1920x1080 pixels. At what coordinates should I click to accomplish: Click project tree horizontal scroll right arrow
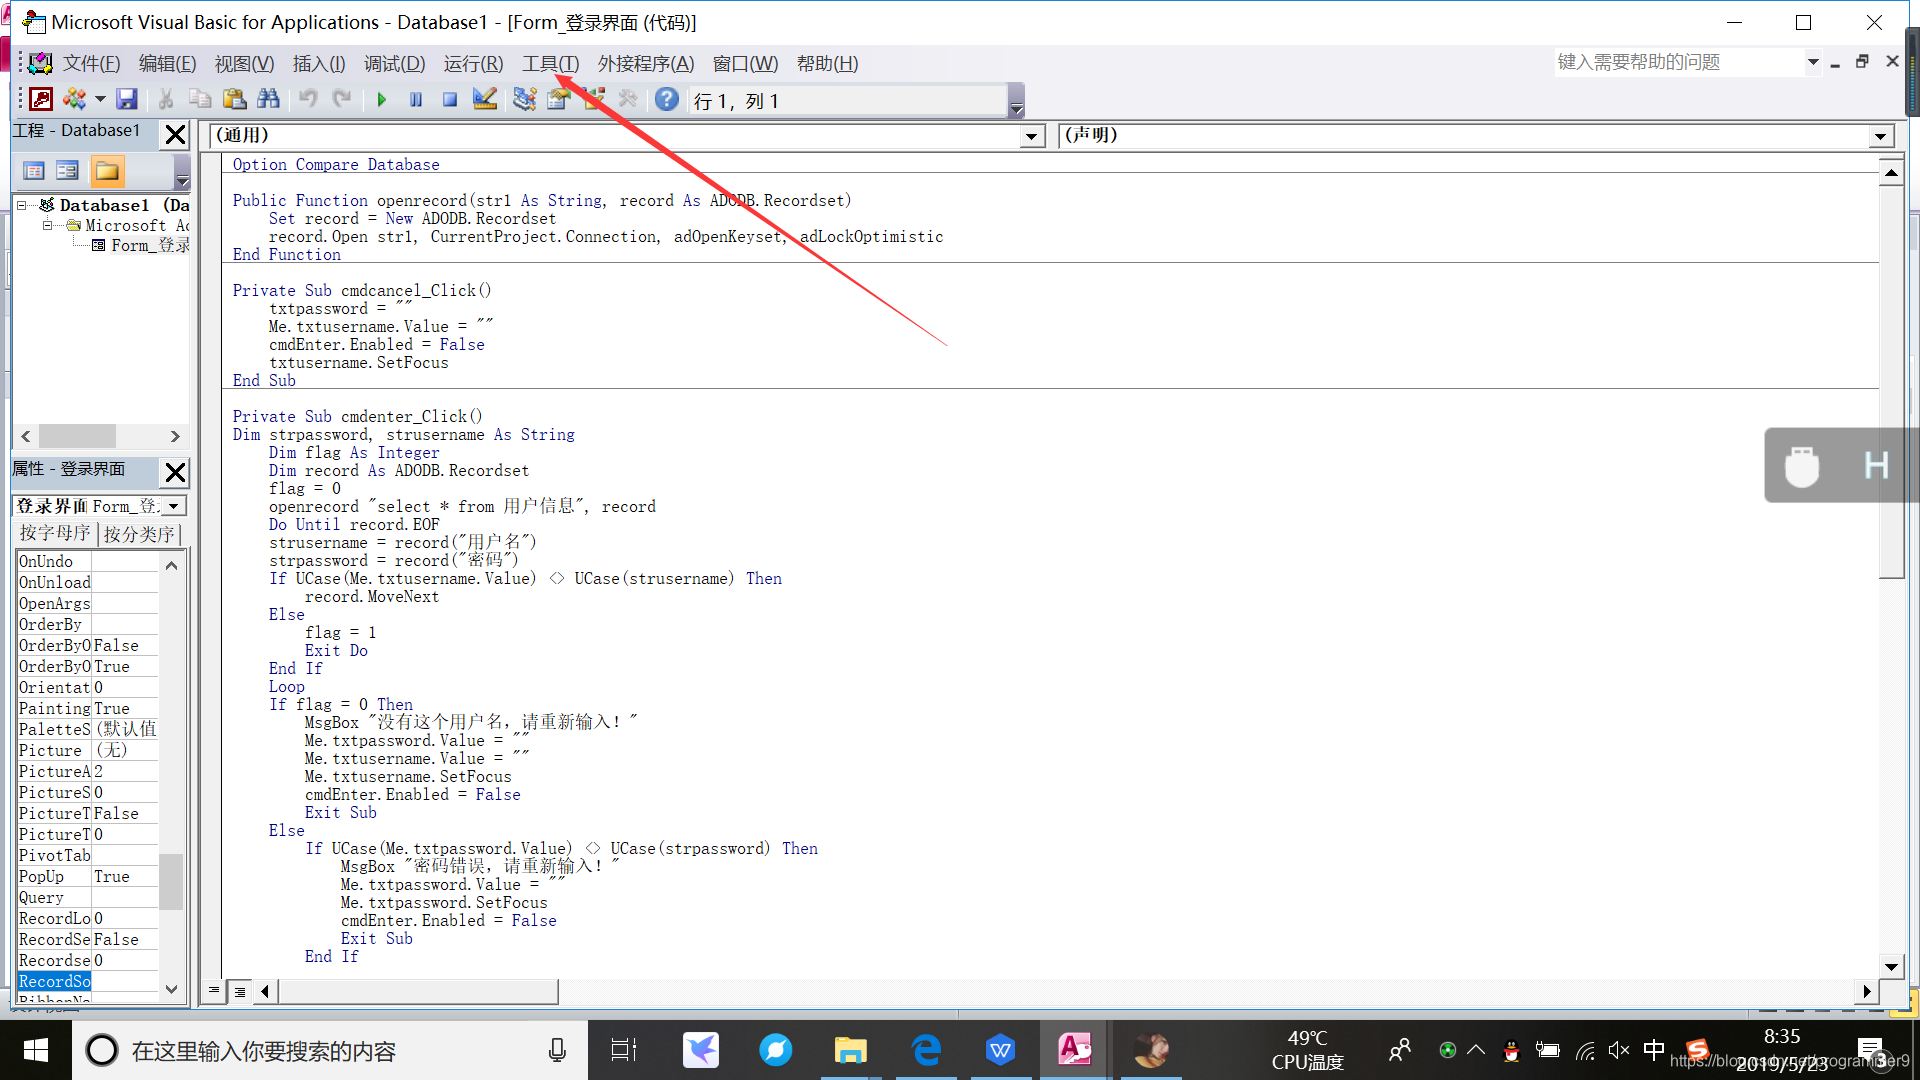pos(175,436)
